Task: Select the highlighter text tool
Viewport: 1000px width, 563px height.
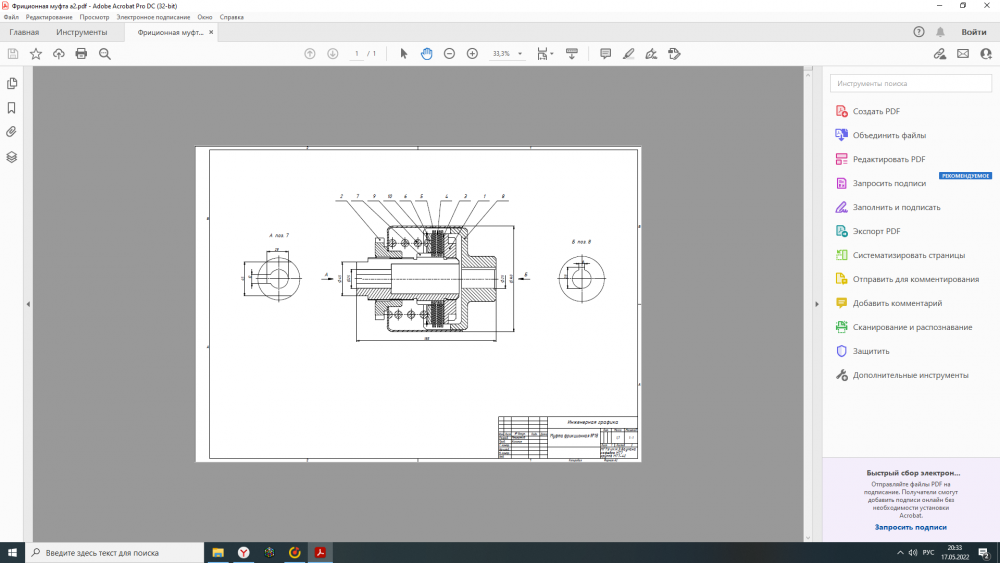Action: (x=628, y=53)
